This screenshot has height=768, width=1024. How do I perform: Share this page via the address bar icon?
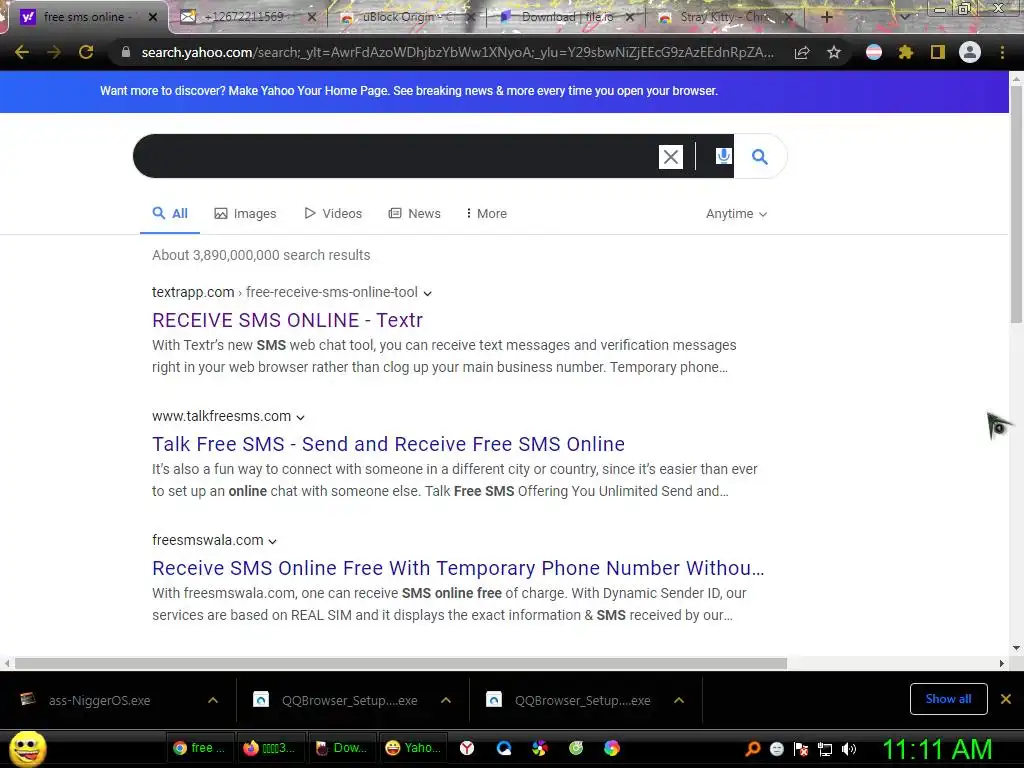coord(802,53)
